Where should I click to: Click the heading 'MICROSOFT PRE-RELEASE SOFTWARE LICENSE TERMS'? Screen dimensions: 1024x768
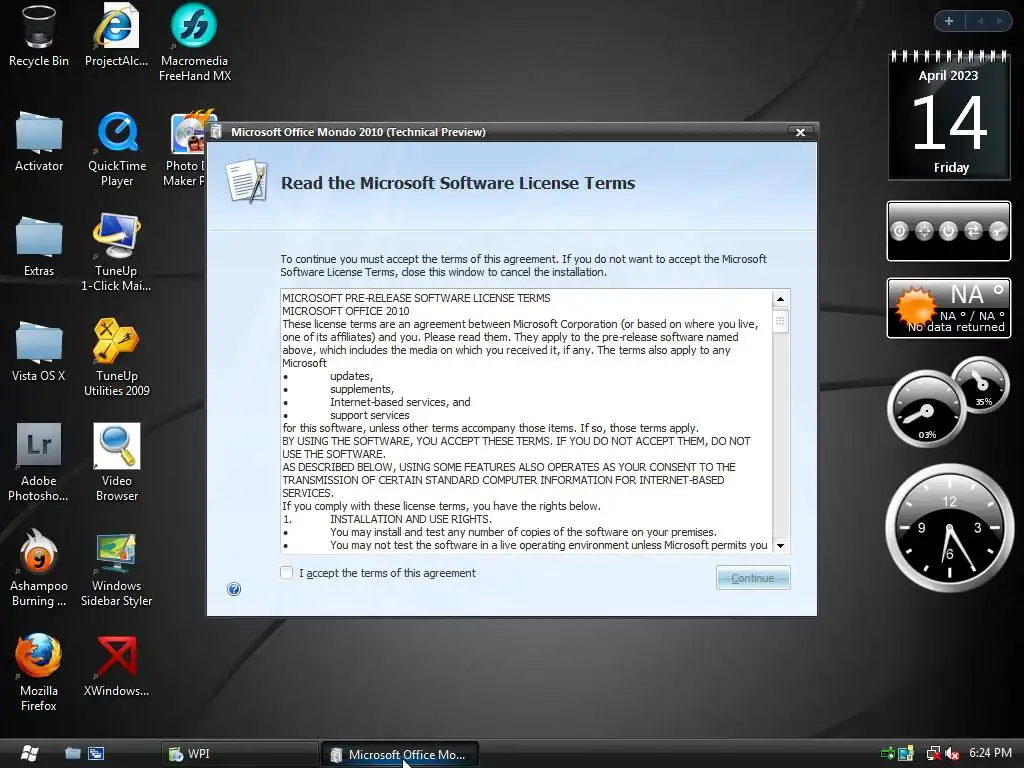pyautogui.click(x=416, y=298)
